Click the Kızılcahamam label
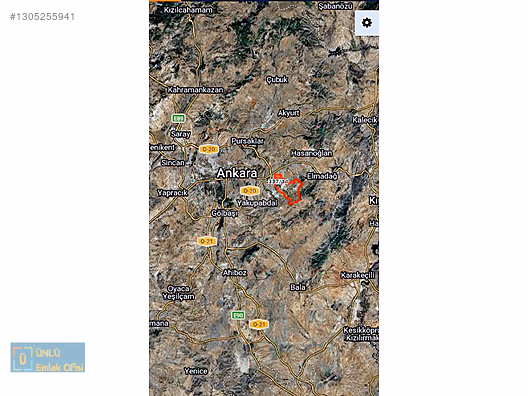The image size is (528, 396). point(188,10)
